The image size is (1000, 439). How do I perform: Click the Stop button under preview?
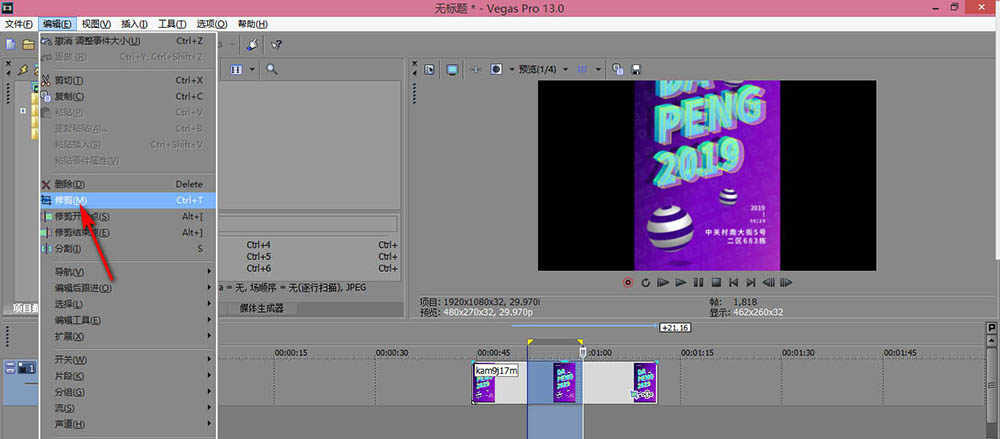pyautogui.click(x=716, y=282)
